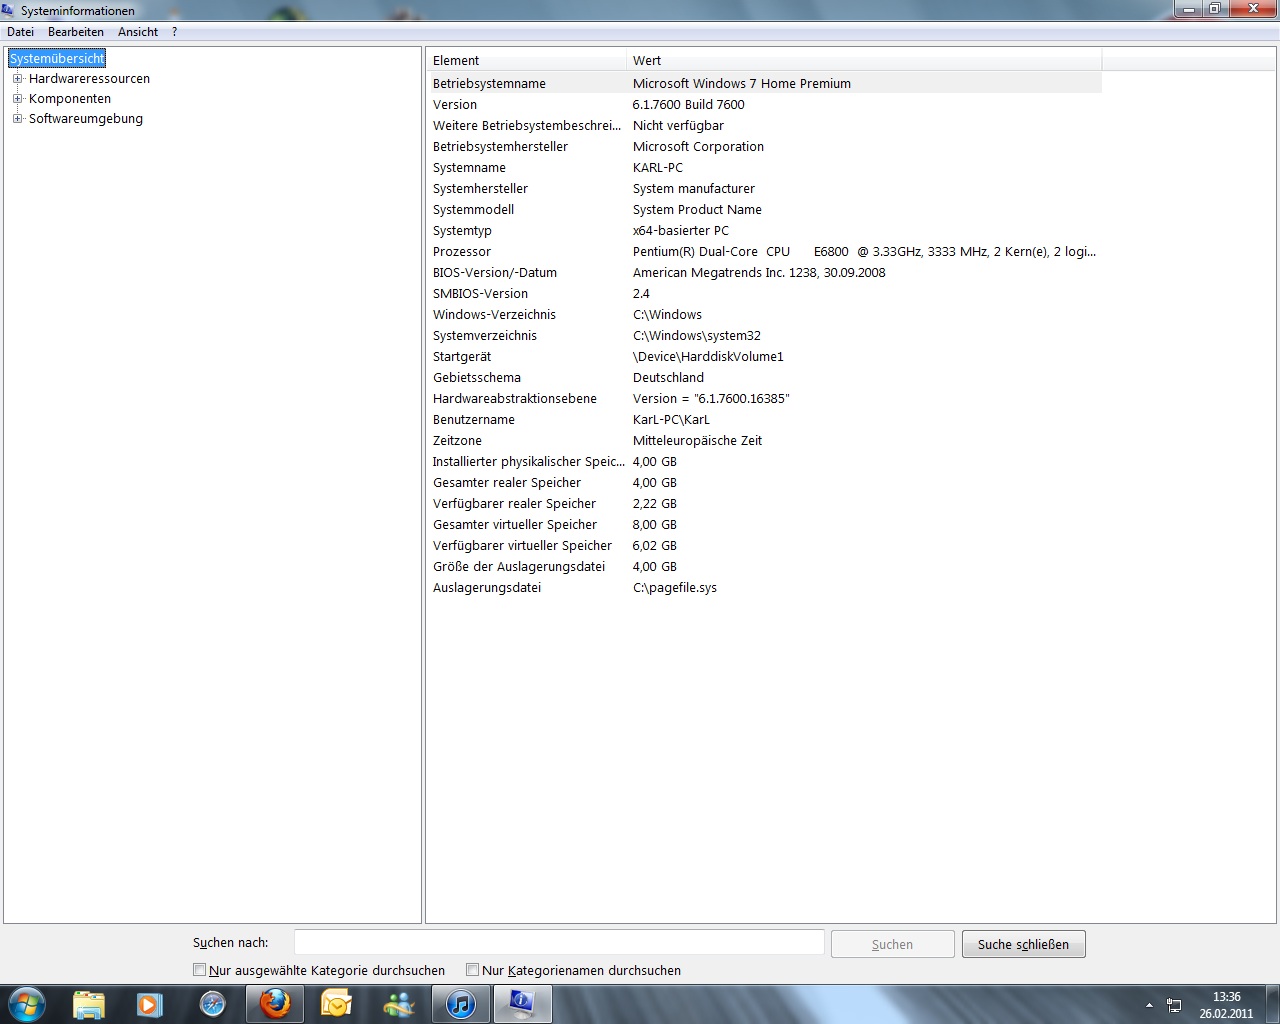Select the SMBIOS-Version row label
The width and height of the screenshot is (1280, 1024).
480,294
